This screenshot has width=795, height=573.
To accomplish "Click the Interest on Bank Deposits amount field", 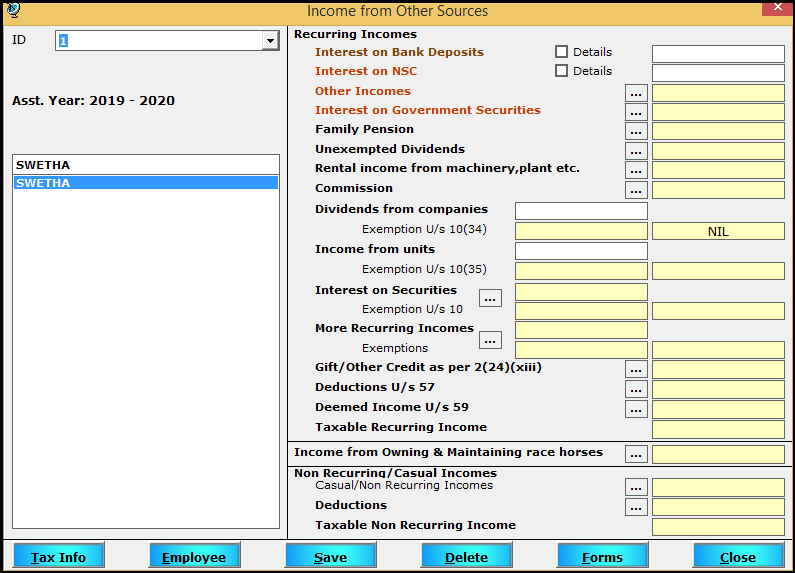I will 718,54.
